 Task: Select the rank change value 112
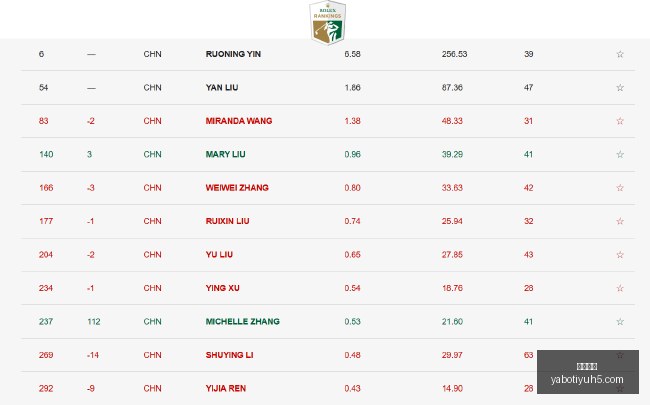[x=94, y=321]
